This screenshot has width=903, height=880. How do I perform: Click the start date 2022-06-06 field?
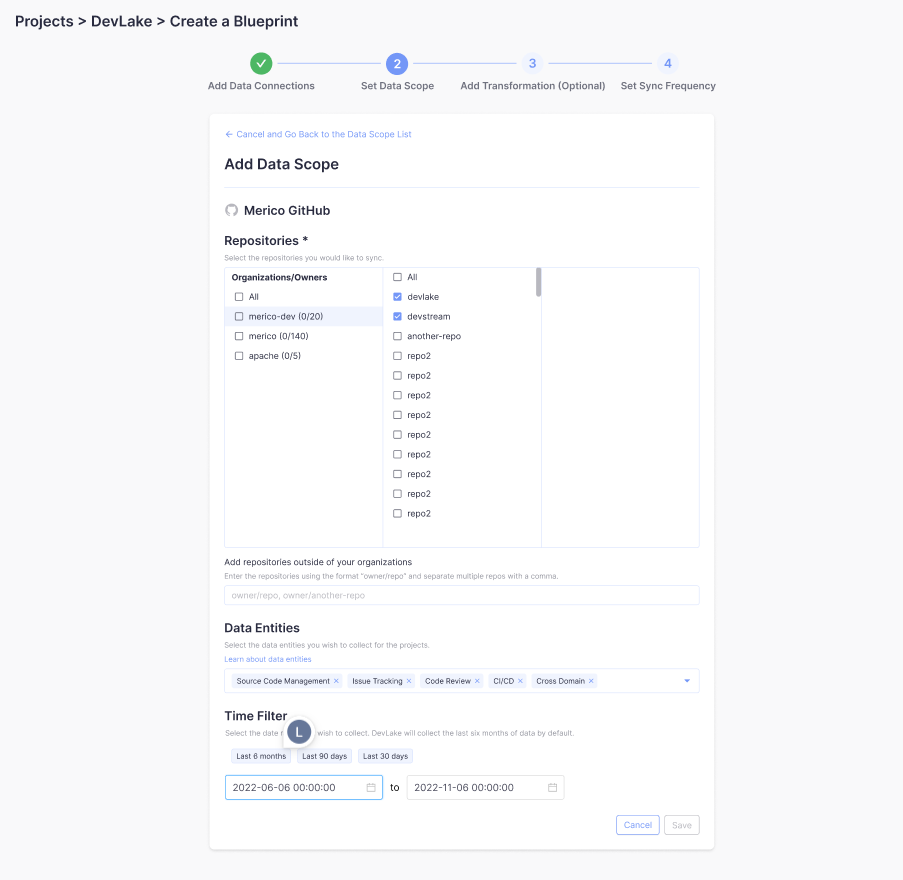pos(303,787)
